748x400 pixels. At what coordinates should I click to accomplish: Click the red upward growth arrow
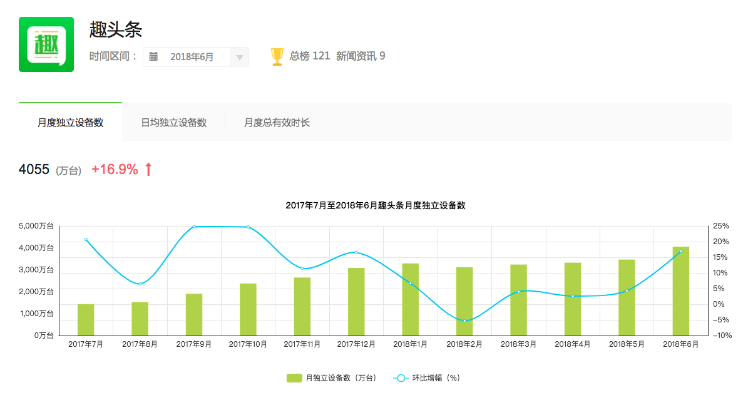coord(148,169)
